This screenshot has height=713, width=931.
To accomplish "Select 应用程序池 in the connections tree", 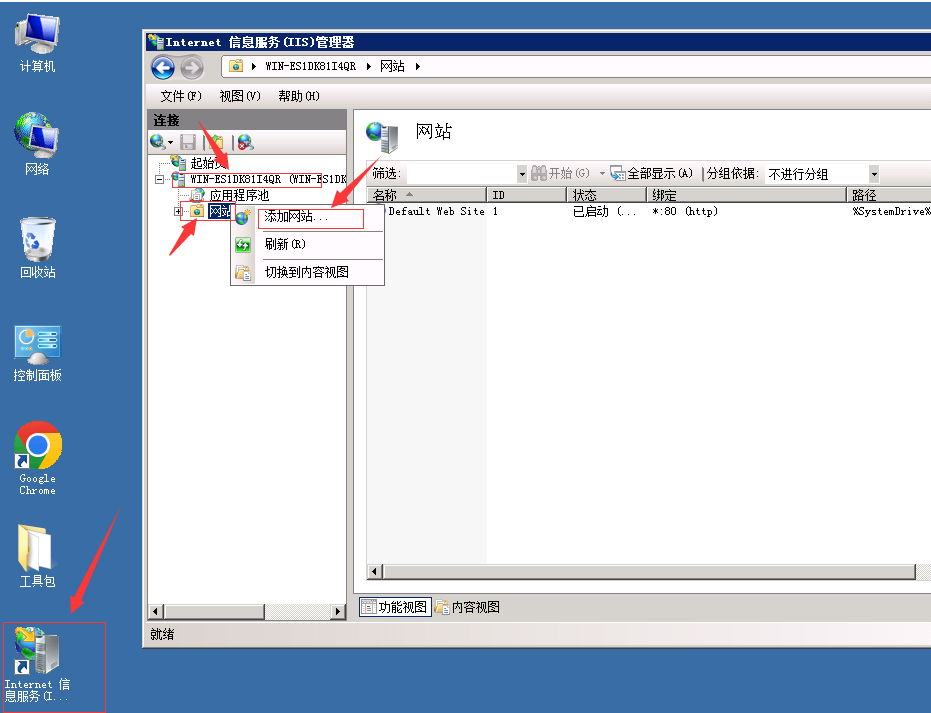I will point(238,196).
